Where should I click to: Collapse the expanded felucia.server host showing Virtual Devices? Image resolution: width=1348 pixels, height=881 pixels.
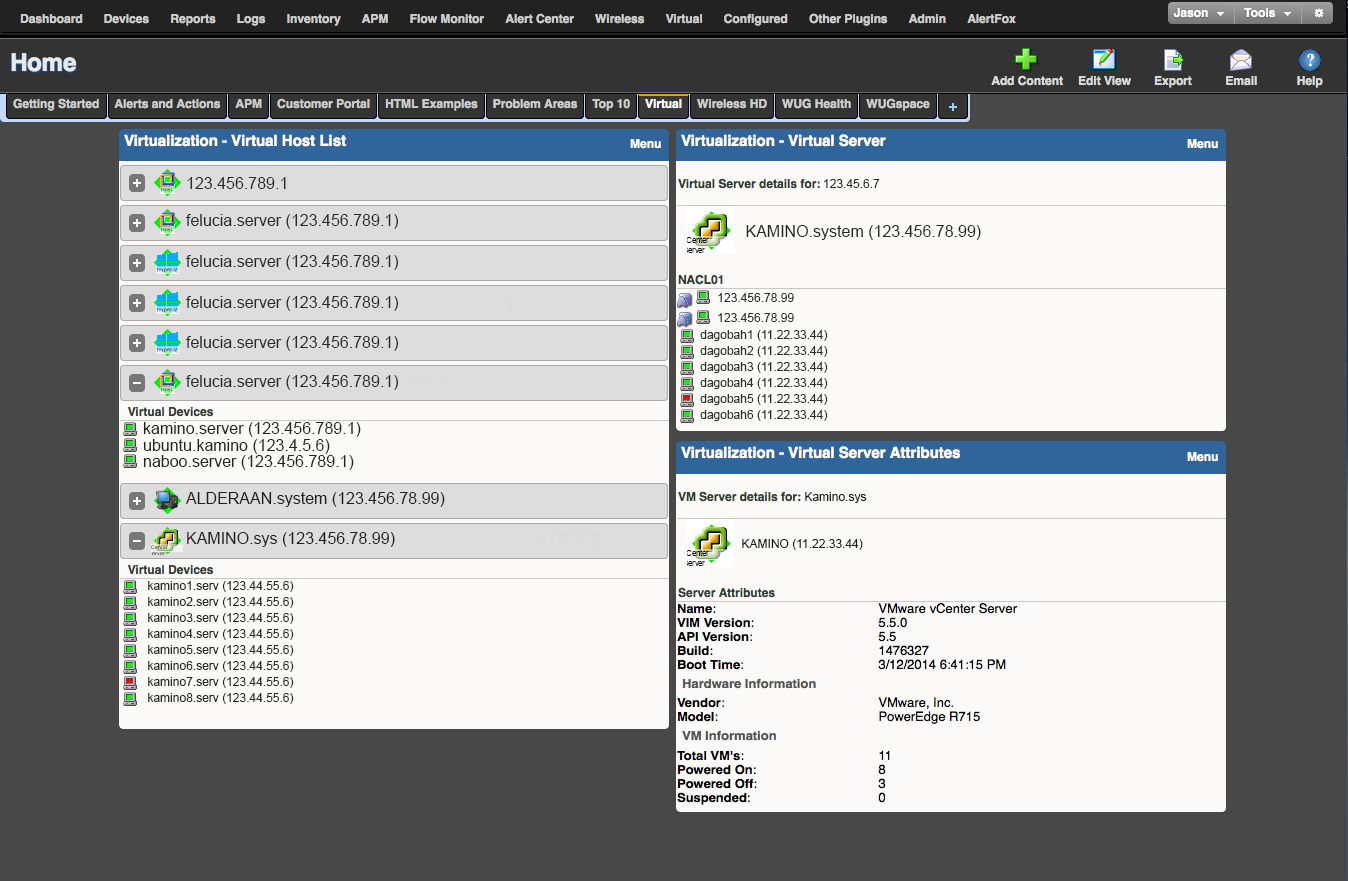[x=137, y=383]
